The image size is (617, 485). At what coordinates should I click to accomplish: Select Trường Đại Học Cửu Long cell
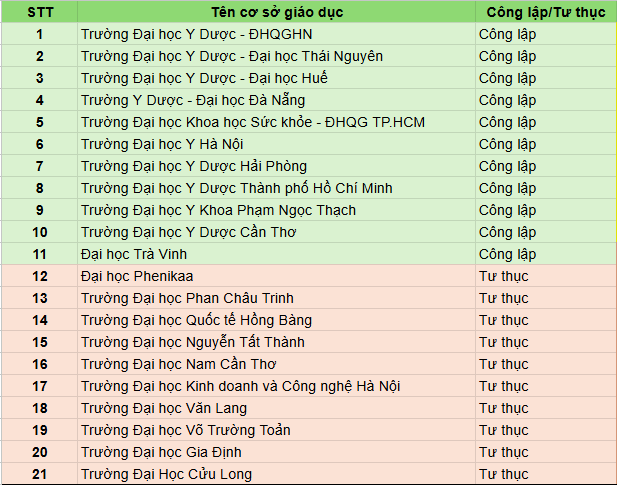[x=166, y=474]
